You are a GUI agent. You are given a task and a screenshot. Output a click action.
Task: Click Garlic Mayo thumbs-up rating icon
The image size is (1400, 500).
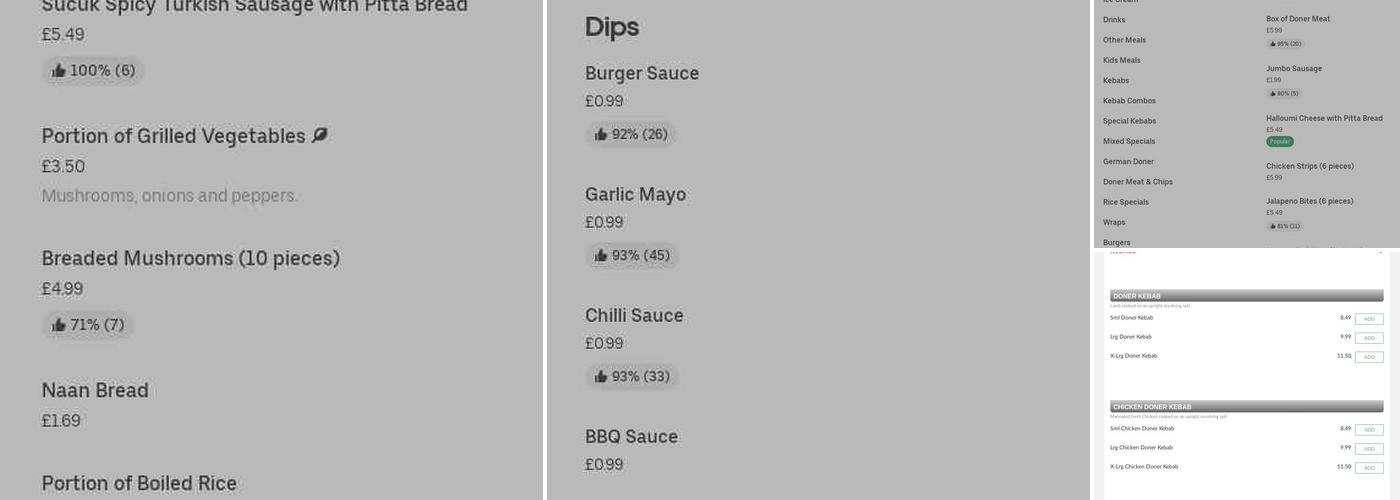(601, 256)
